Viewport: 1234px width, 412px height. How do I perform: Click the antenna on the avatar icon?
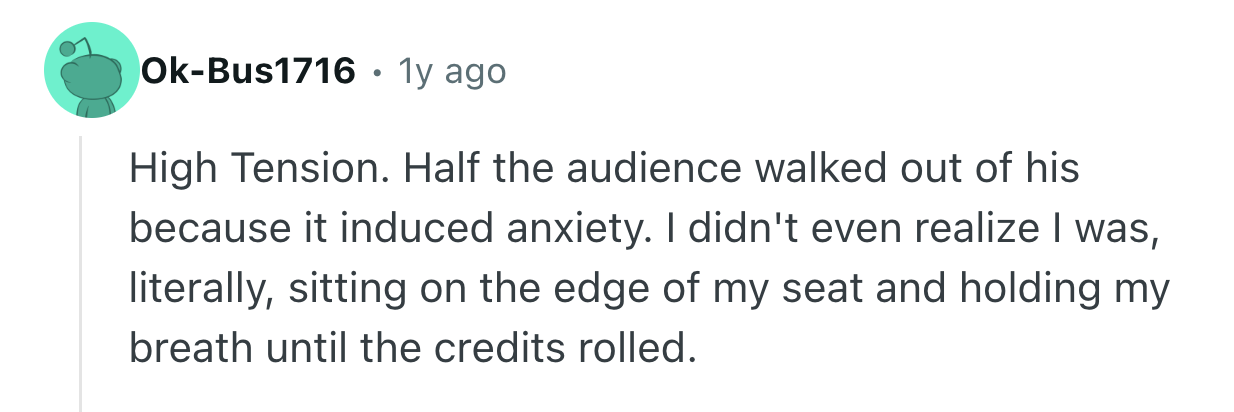(70, 47)
